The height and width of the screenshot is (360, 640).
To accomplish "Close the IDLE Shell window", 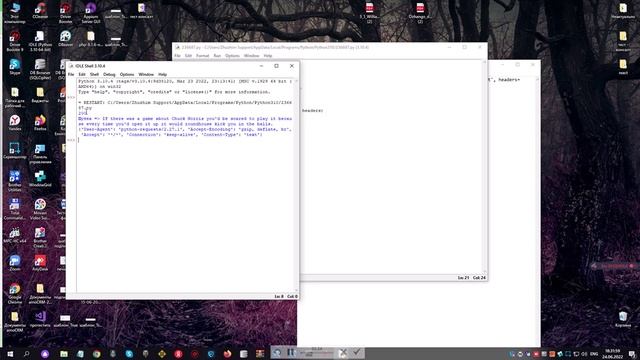I will [x=291, y=66].
